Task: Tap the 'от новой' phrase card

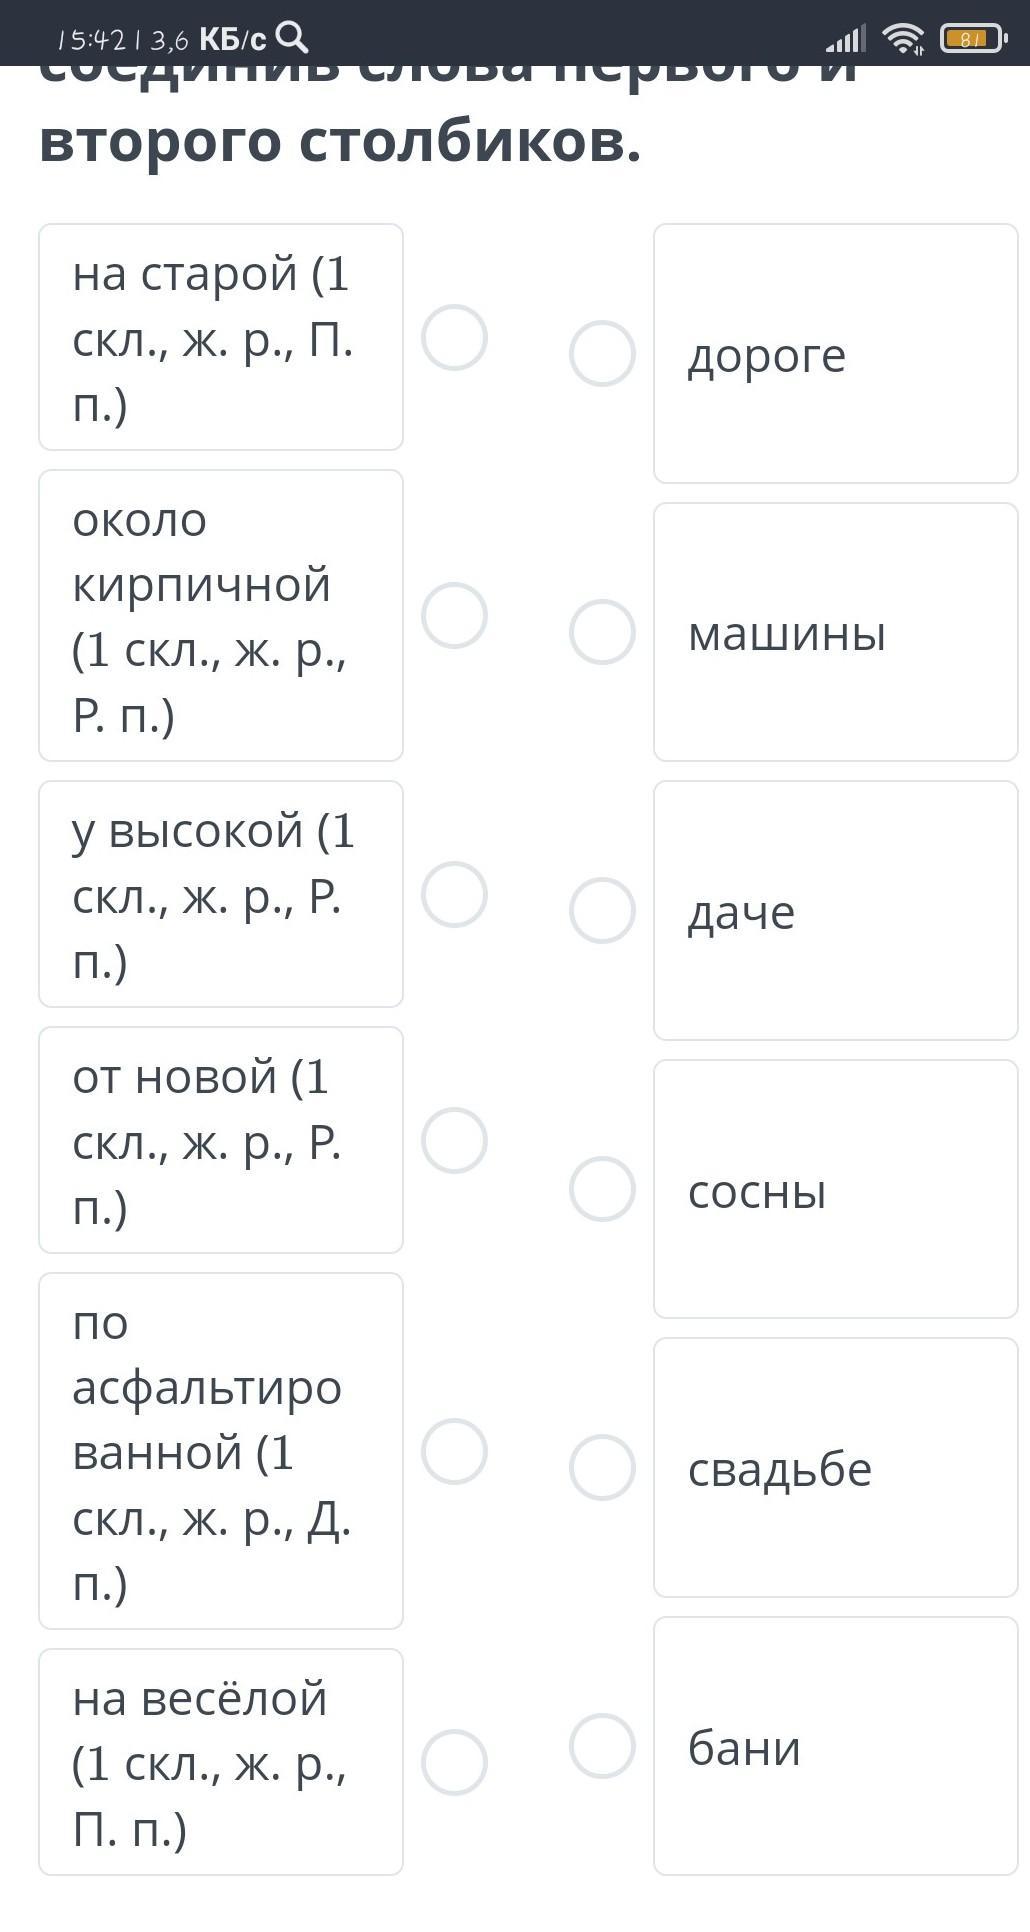Action: [220, 1140]
